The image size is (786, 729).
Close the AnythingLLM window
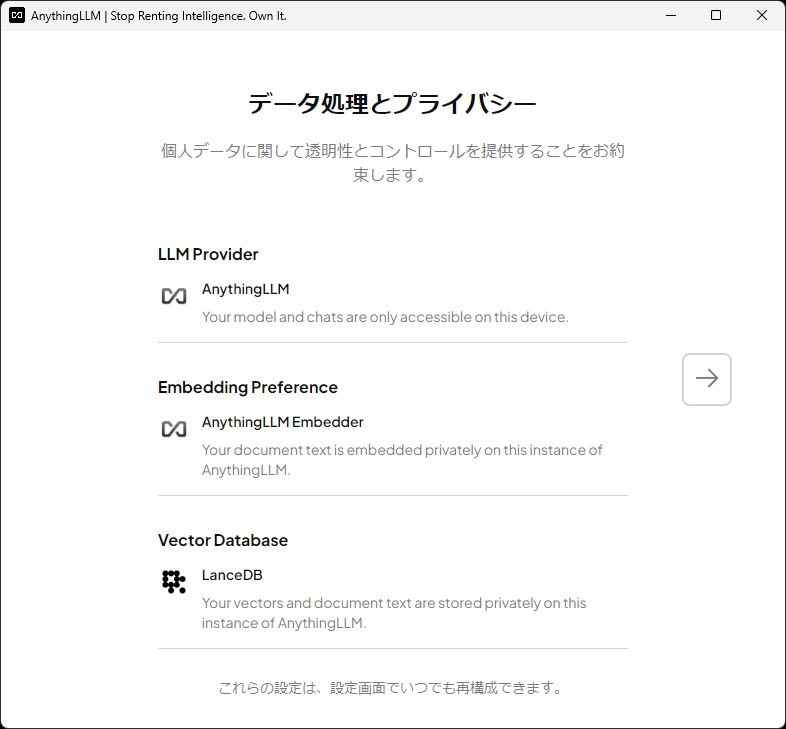762,16
